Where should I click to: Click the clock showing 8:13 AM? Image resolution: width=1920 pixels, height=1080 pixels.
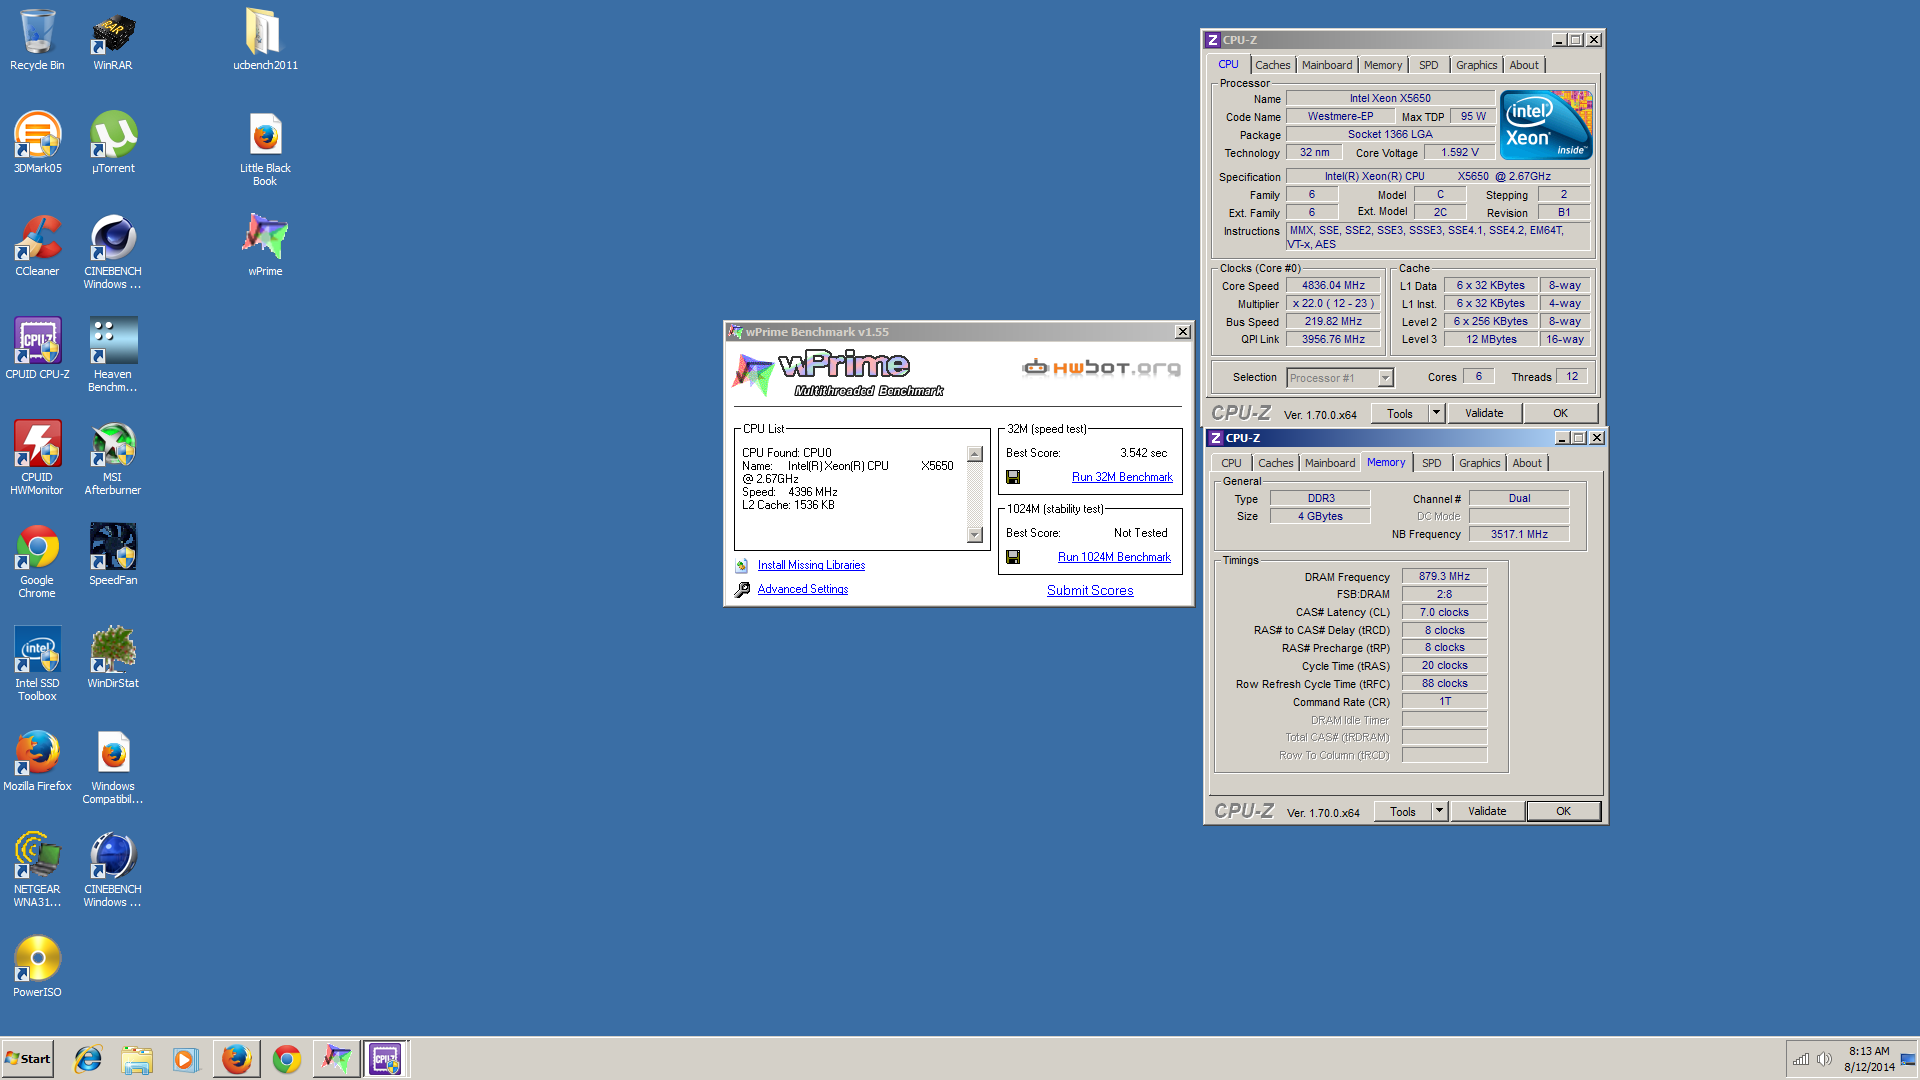pos(1868,1051)
